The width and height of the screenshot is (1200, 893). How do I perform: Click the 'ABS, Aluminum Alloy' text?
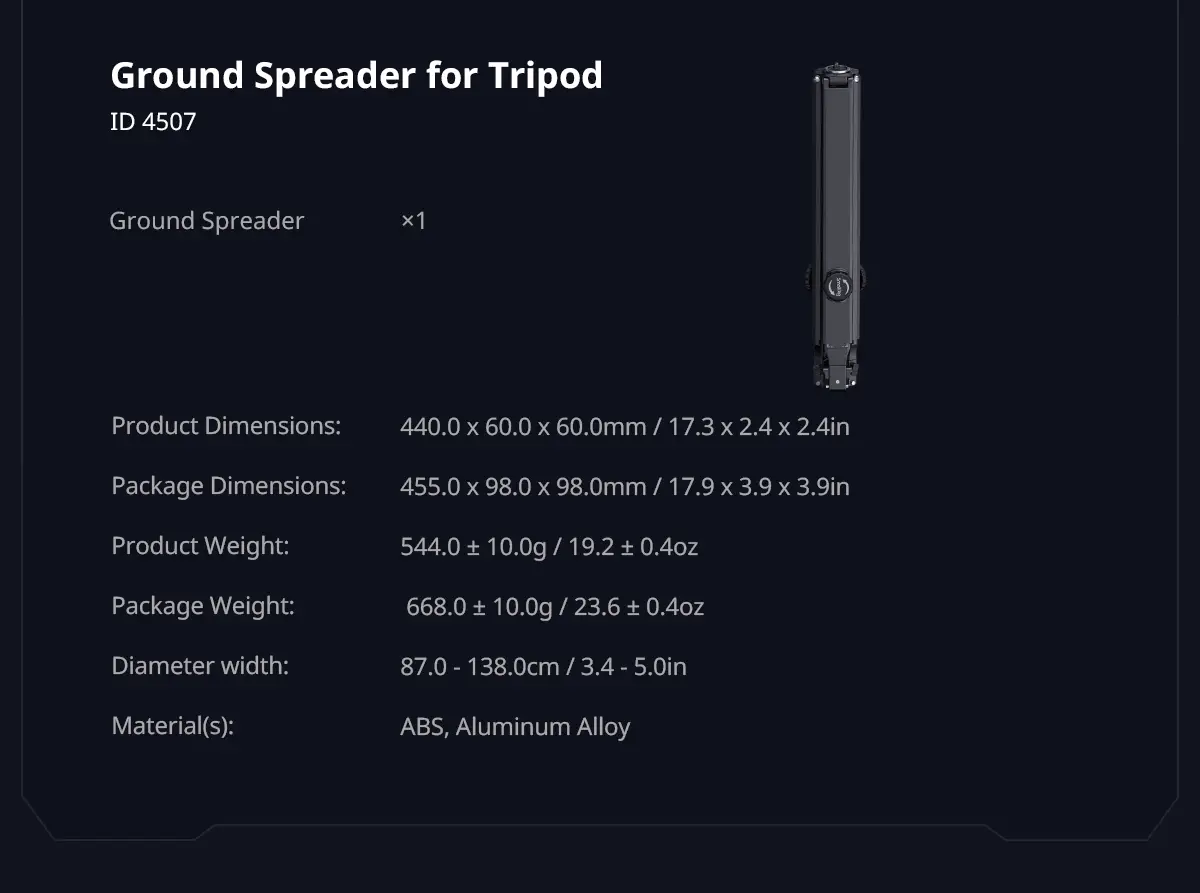tap(515, 727)
